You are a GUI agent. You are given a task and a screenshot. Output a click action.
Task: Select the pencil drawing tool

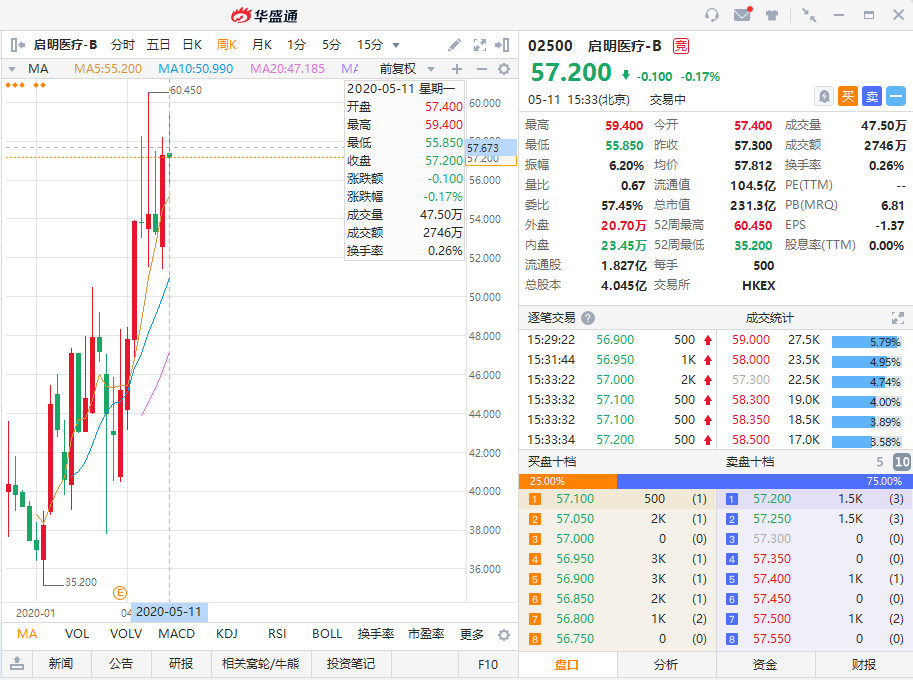[x=455, y=45]
